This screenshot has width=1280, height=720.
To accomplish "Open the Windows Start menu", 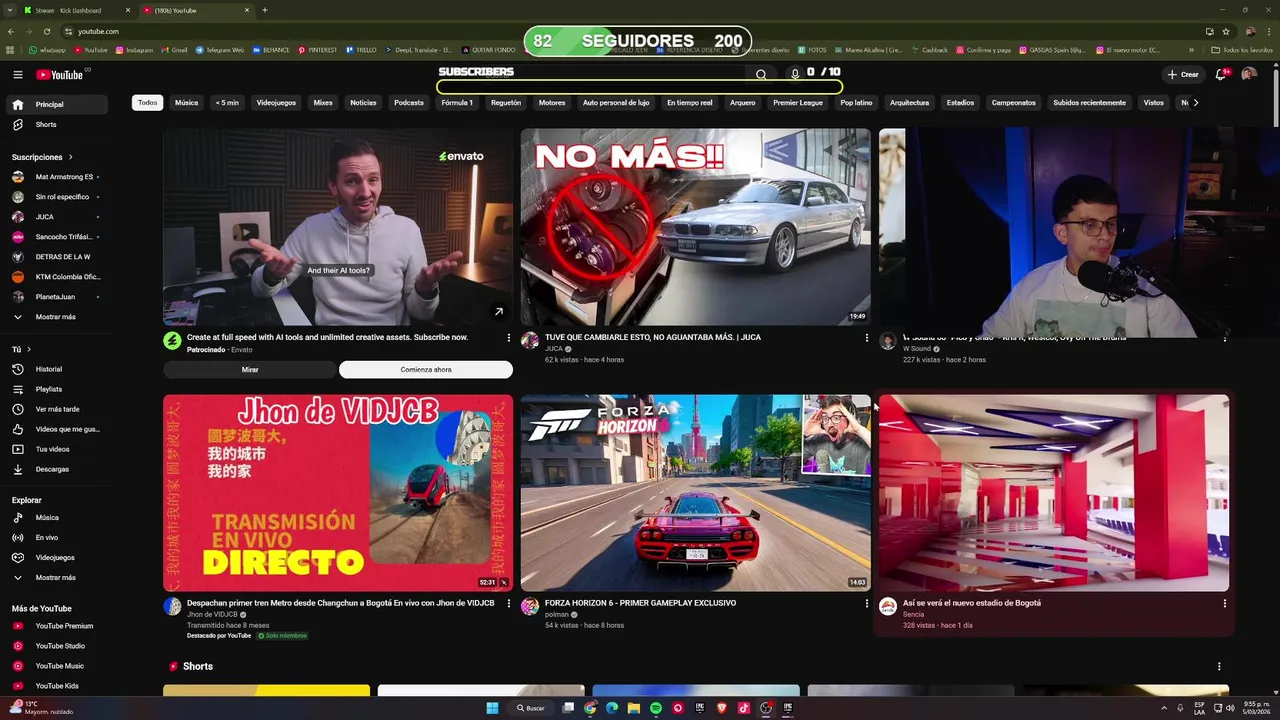I will click(x=492, y=708).
